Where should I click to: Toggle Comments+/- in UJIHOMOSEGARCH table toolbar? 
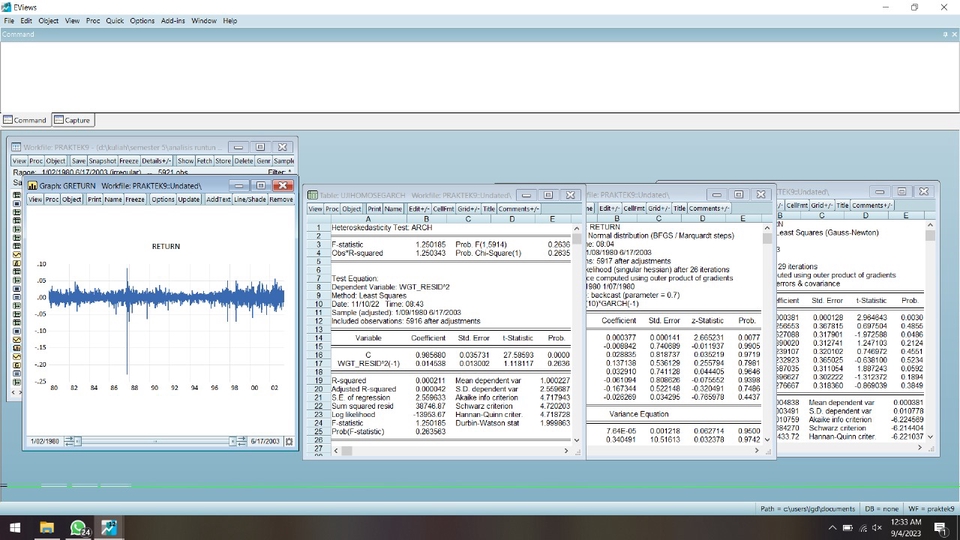(519, 209)
